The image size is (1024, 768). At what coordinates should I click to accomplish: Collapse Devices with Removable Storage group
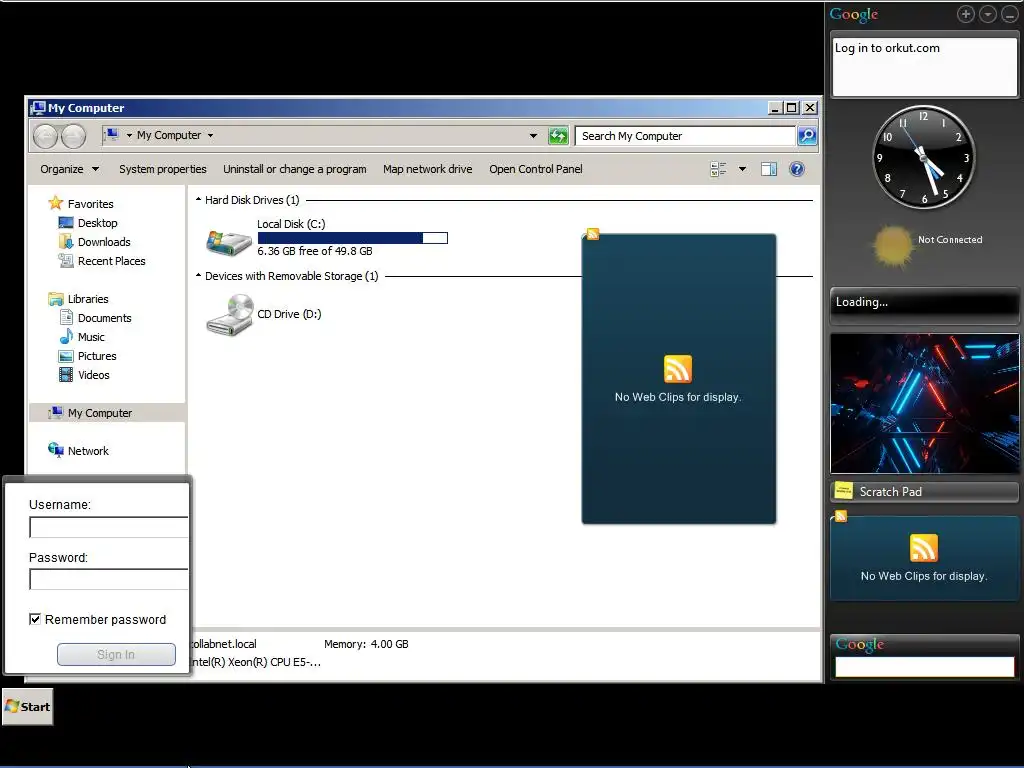click(198, 276)
